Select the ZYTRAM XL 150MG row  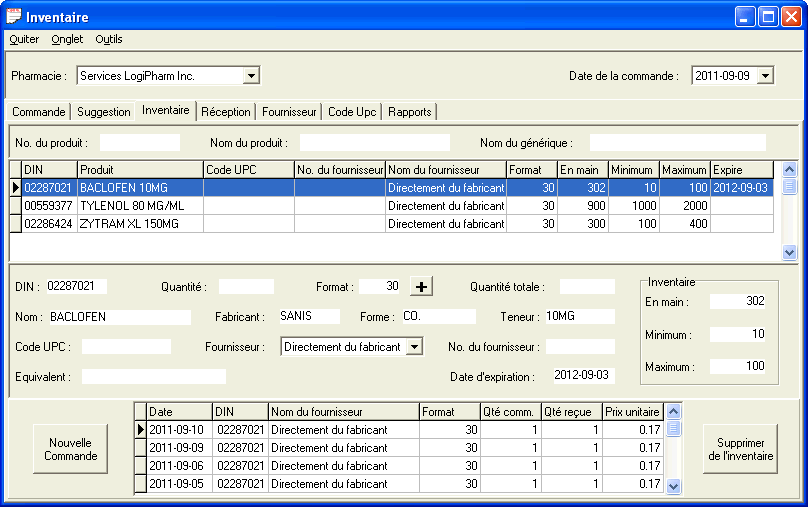[x=139, y=224]
